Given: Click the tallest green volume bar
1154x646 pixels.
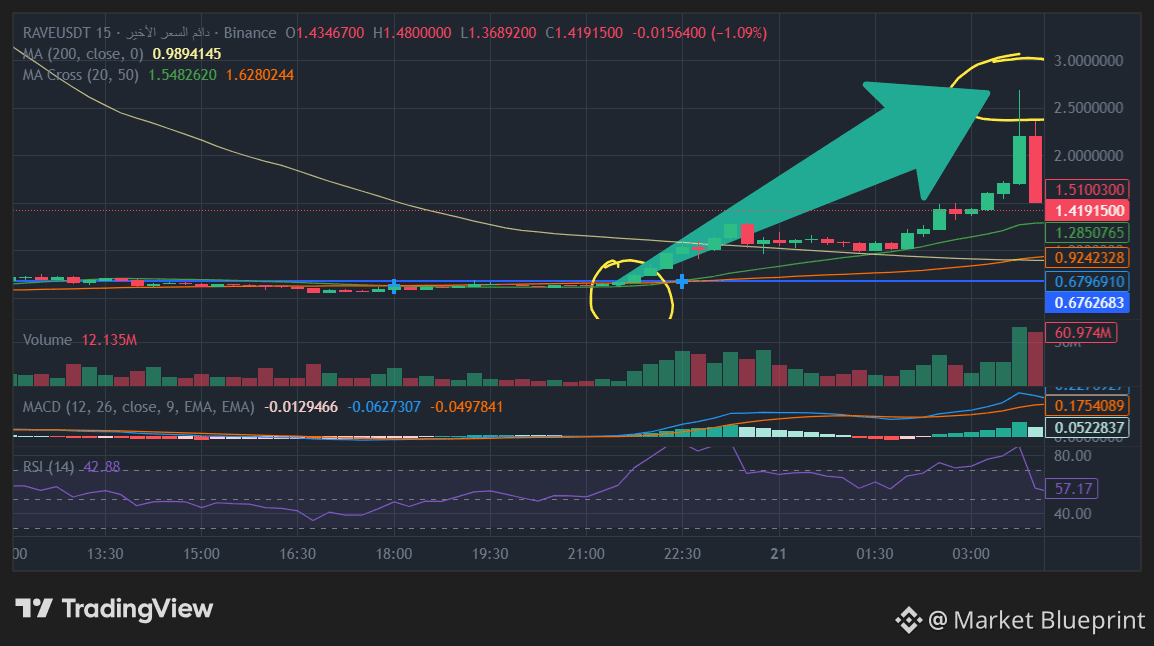Looking at the screenshot, I should (1019, 357).
